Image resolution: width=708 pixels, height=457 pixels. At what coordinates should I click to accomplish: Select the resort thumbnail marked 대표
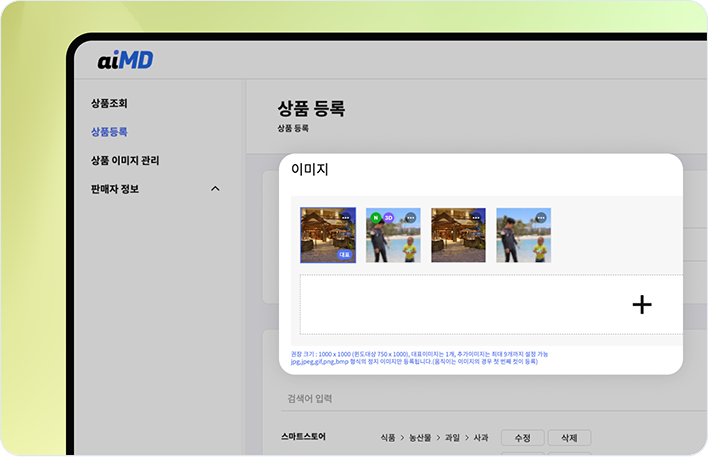coord(328,235)
